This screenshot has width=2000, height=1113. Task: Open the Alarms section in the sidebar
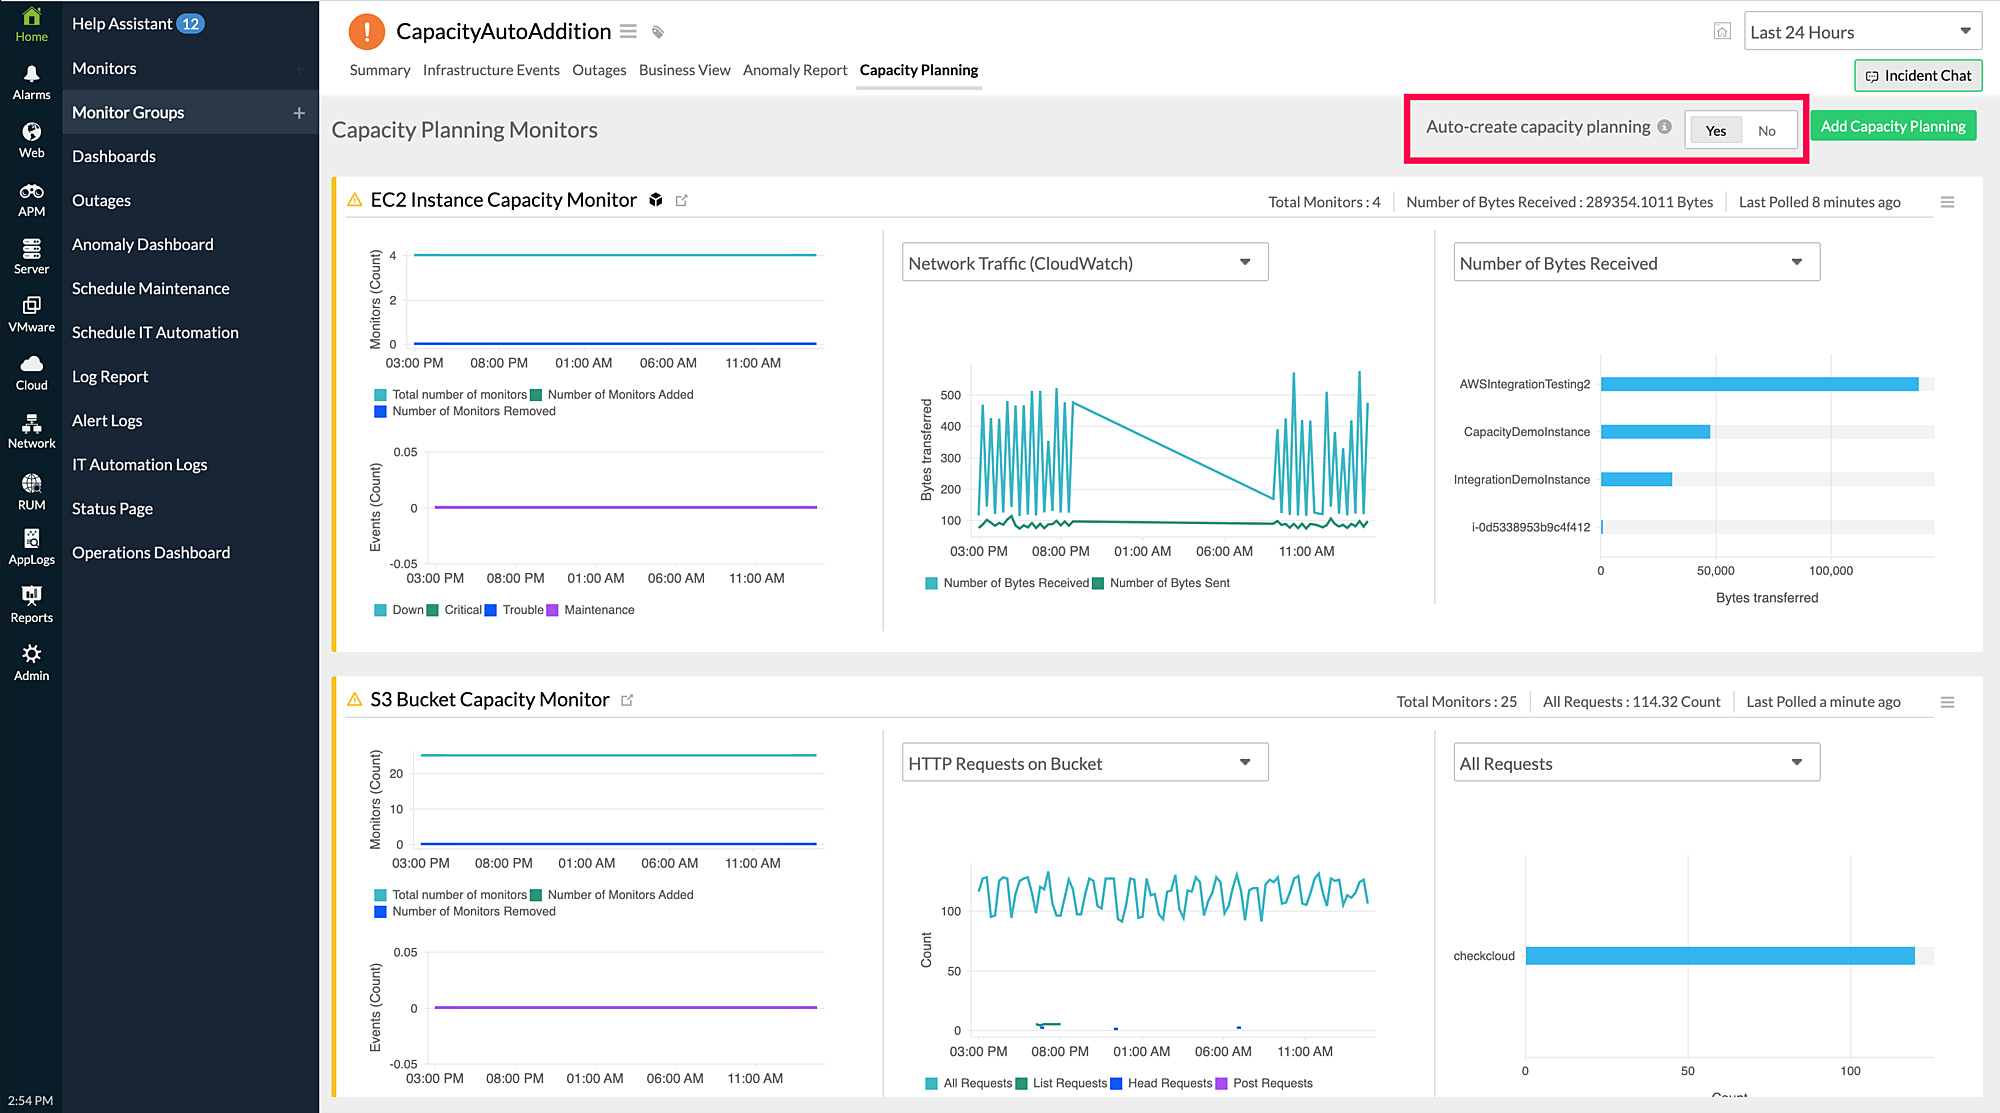point(31,80)
